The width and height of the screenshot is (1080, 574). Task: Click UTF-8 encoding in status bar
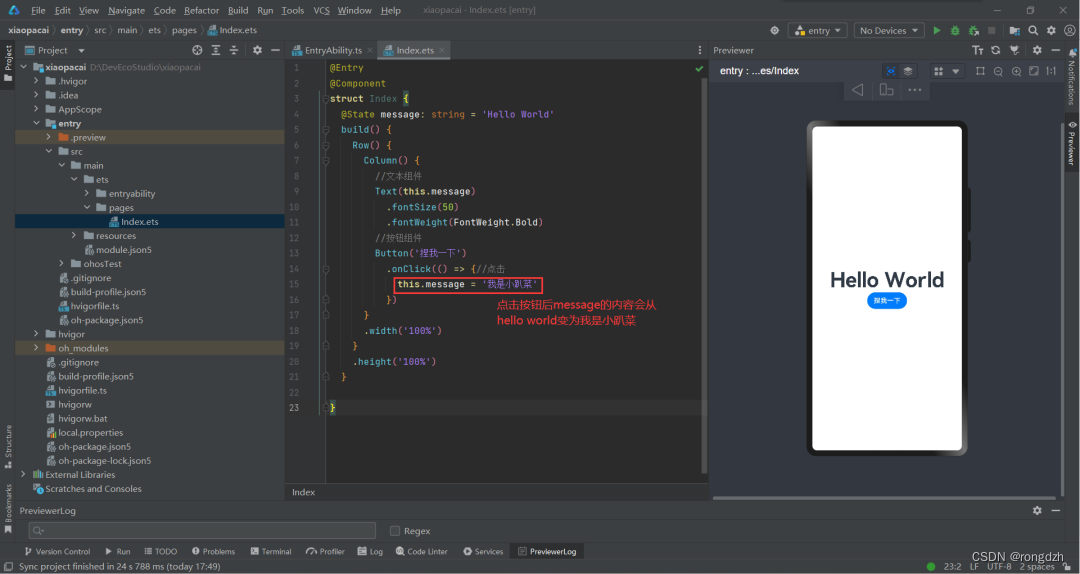[999, 566]
